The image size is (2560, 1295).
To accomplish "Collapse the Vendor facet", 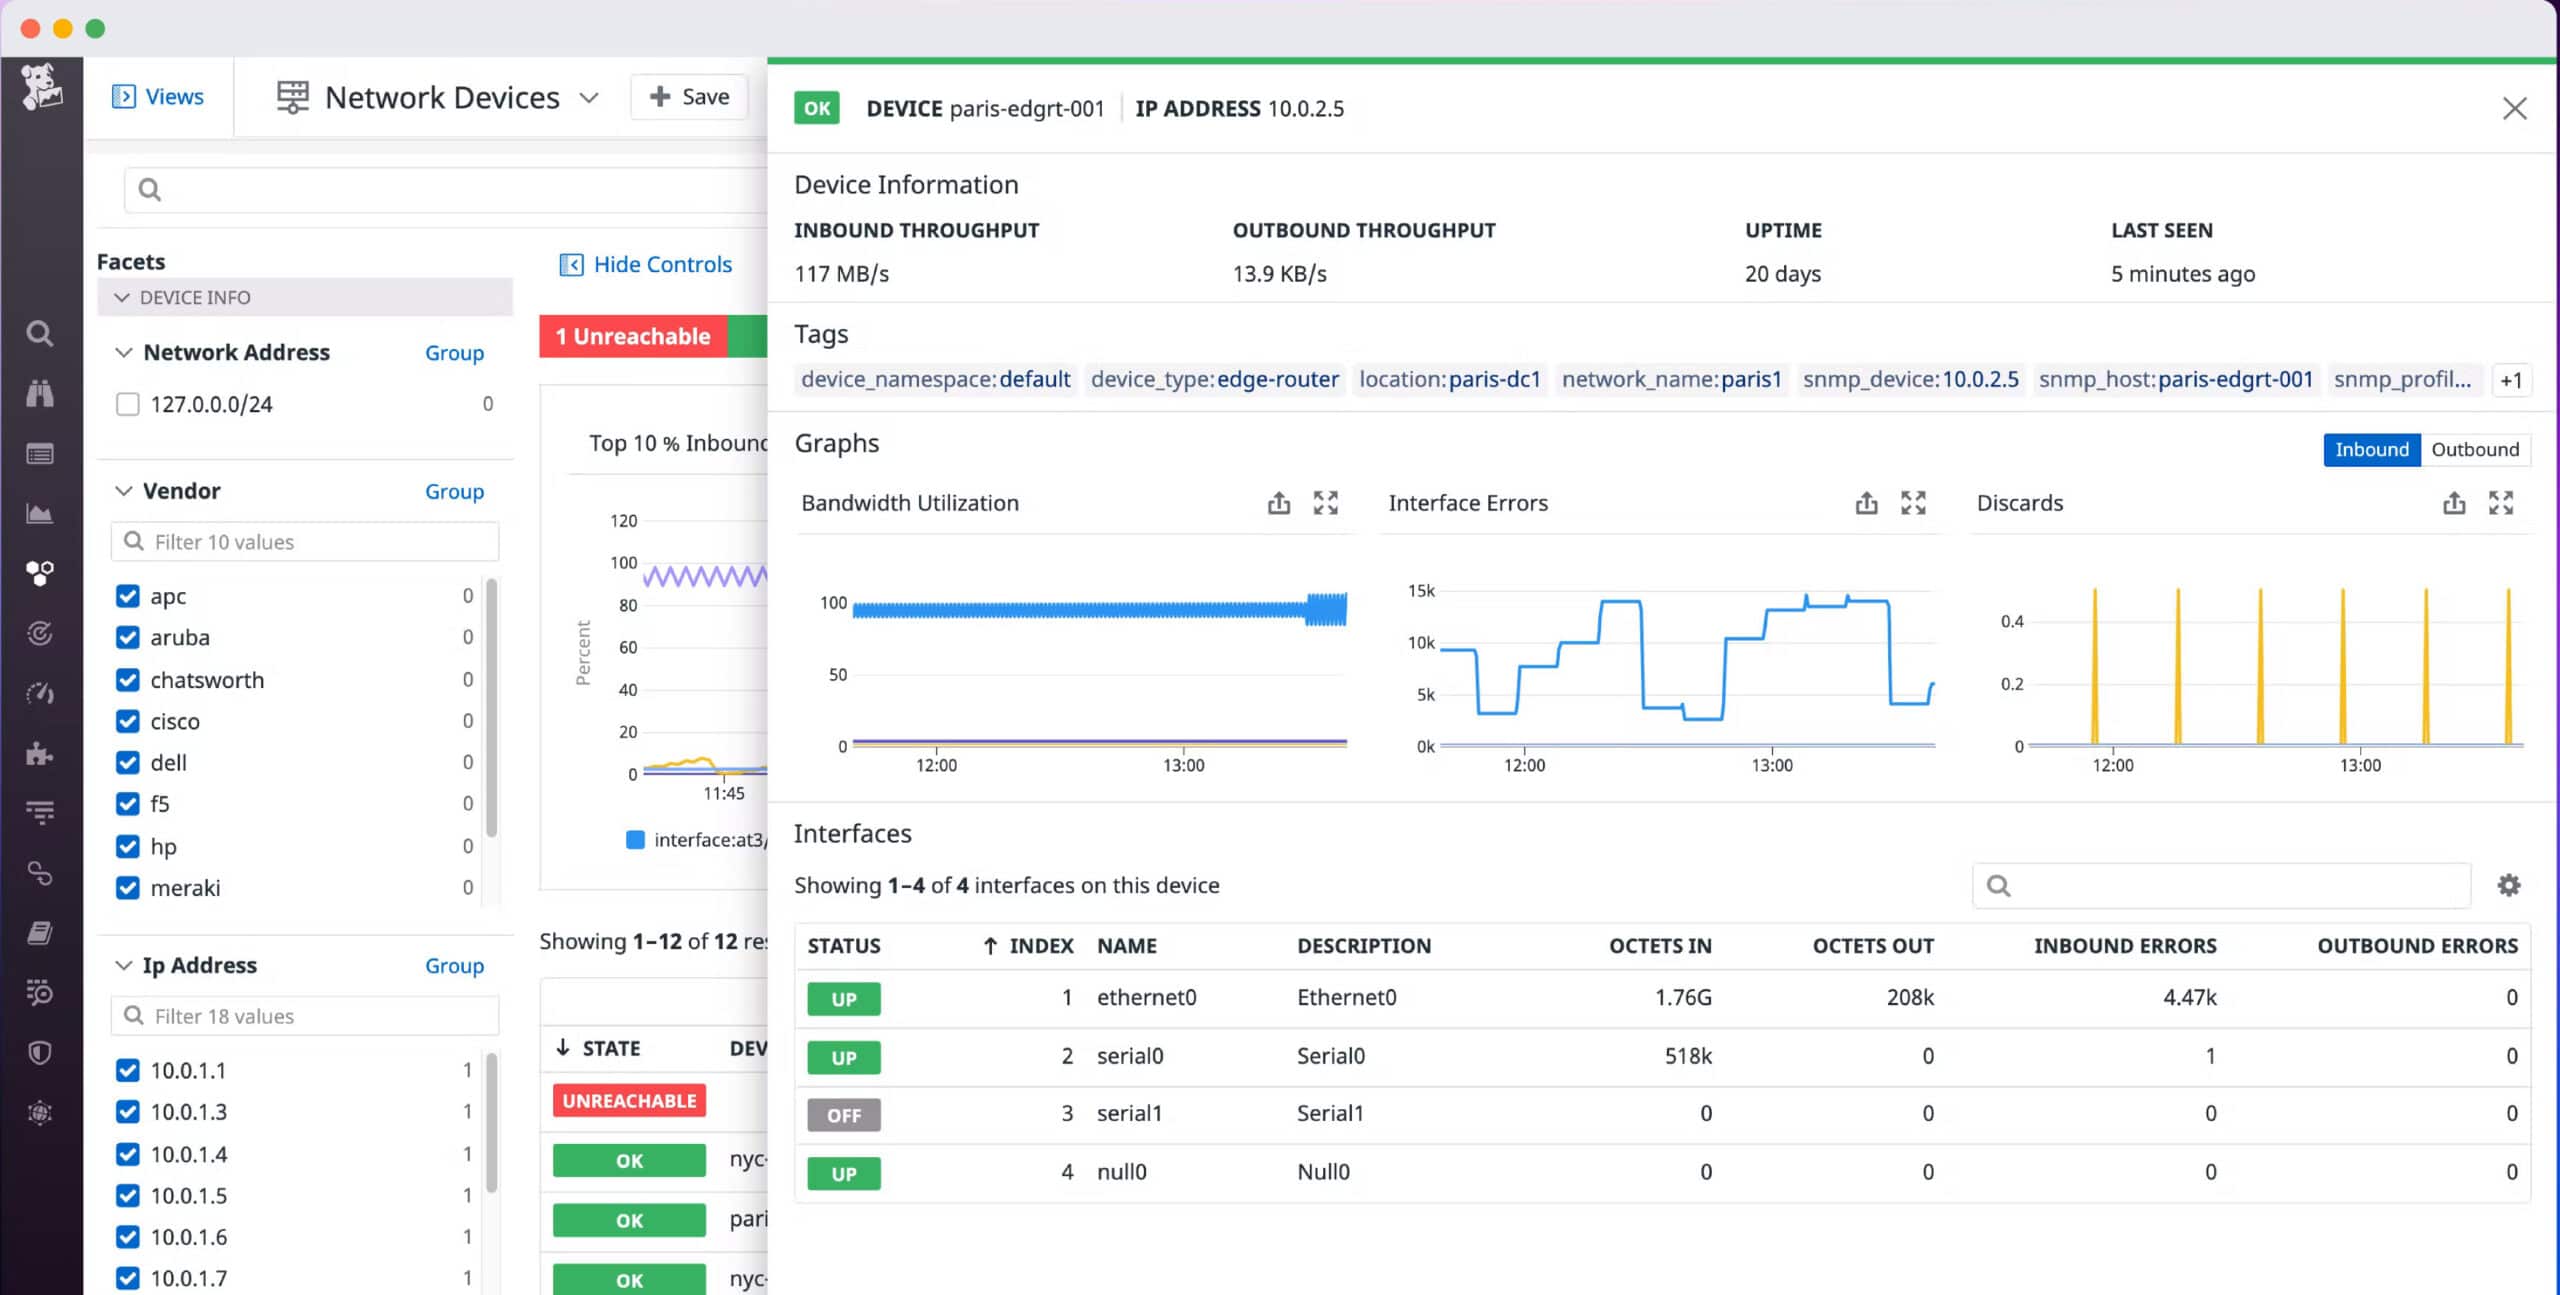I will click(x=123, y=491).
